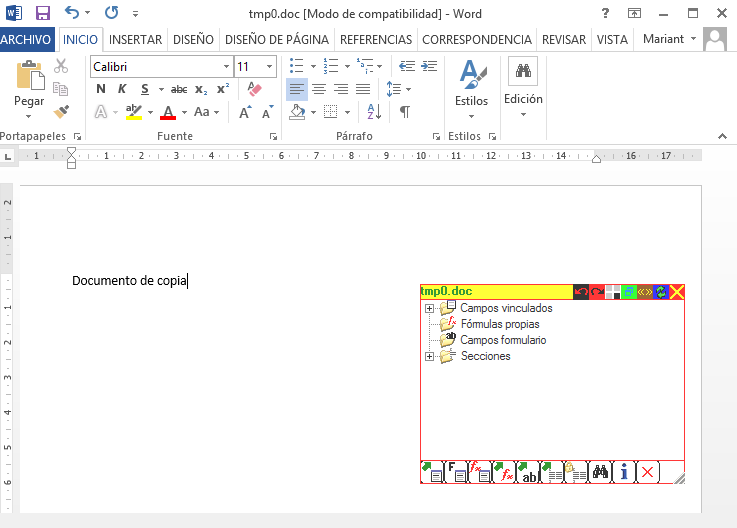This screenshot has width=737, height=528.
Task: Toggle subscript x₂ formatting
Action: [x=201, y=89]
